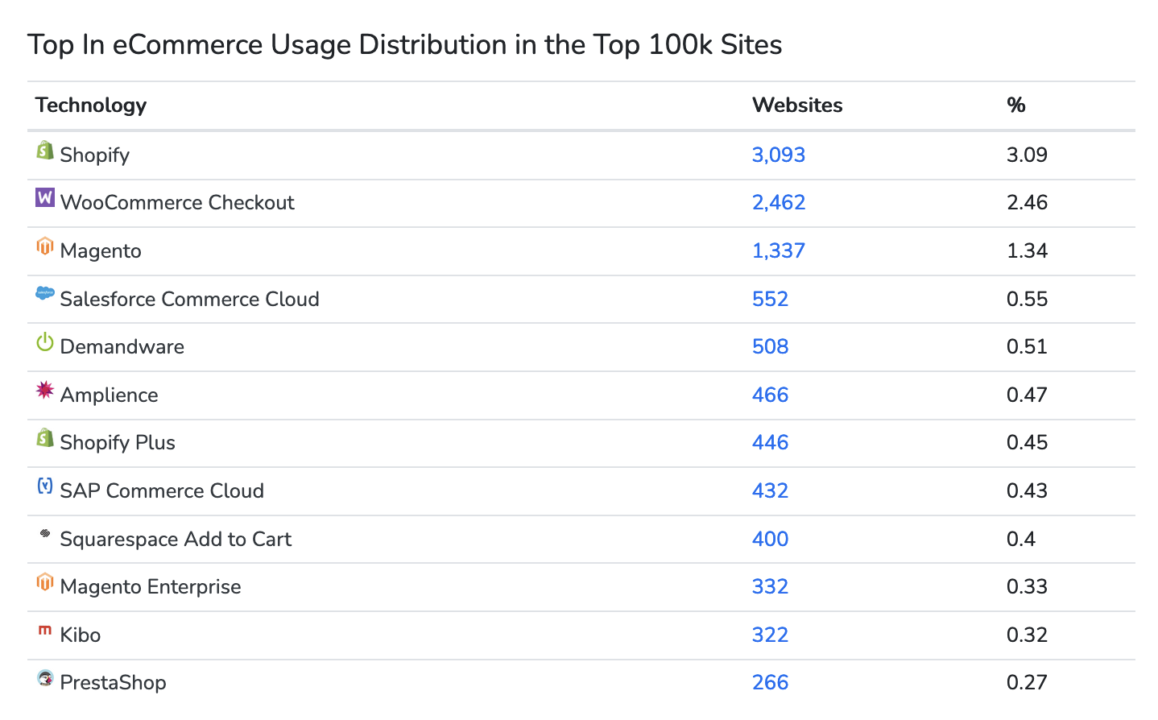The width and height of the screenshot is (1158, 720).
Task: Open the 3,093 websites link for Shopify
Action: click(x=778, y=155)
